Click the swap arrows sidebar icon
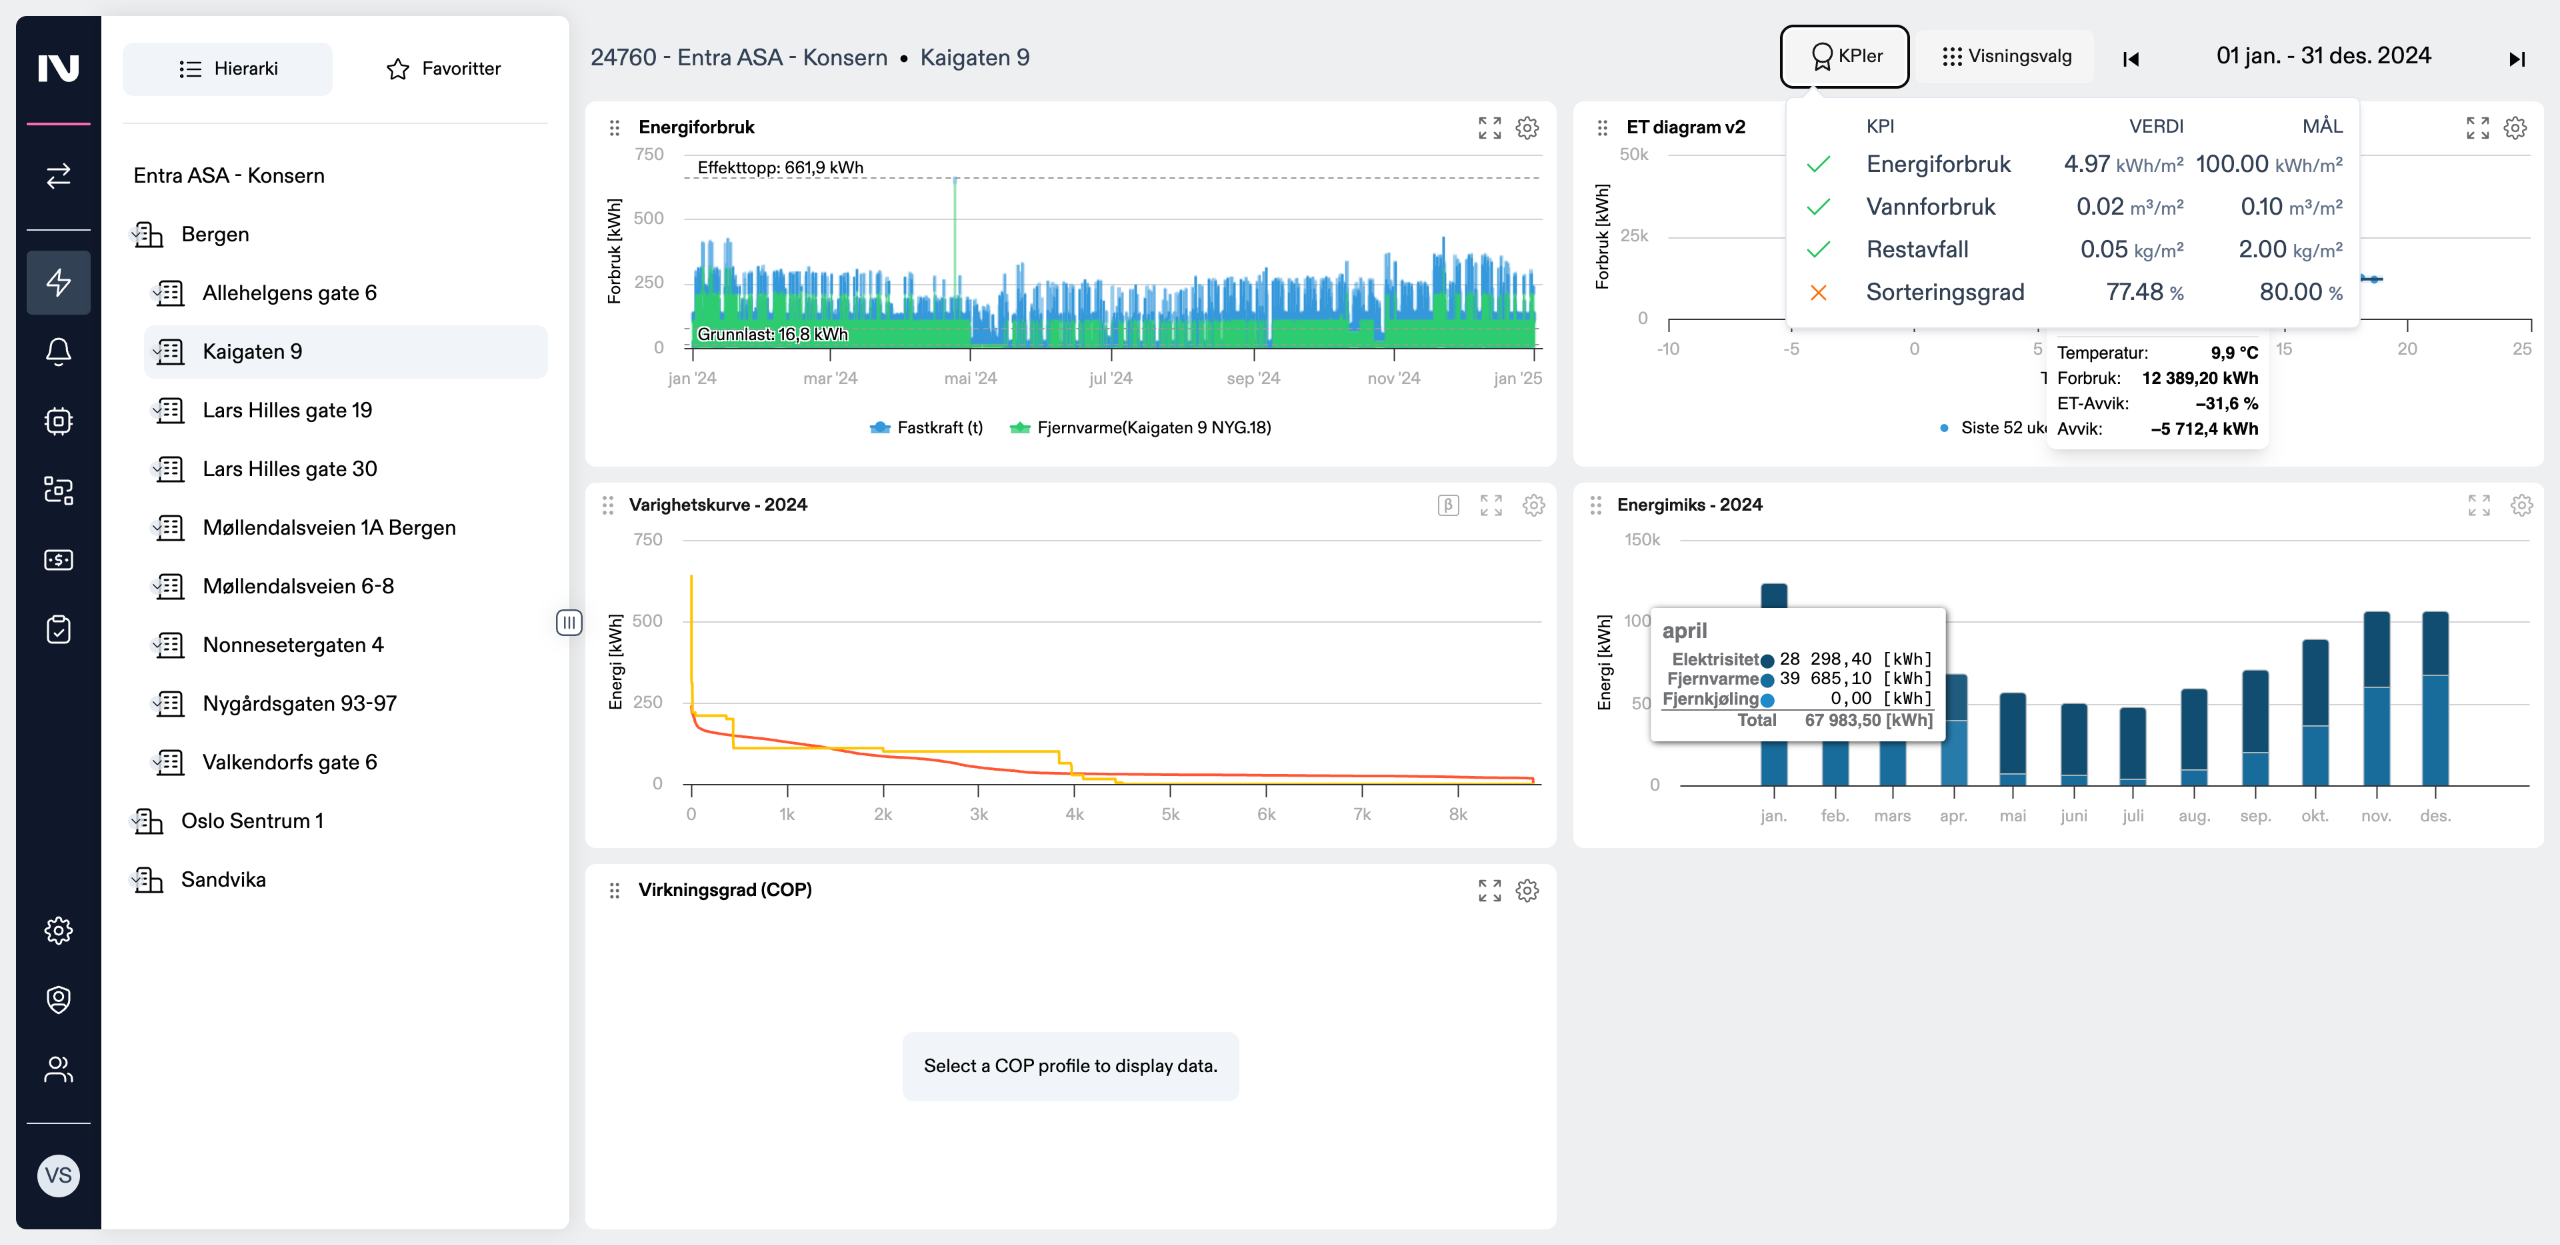This screenshot has width=2560, height=1245. click(58, 176)
